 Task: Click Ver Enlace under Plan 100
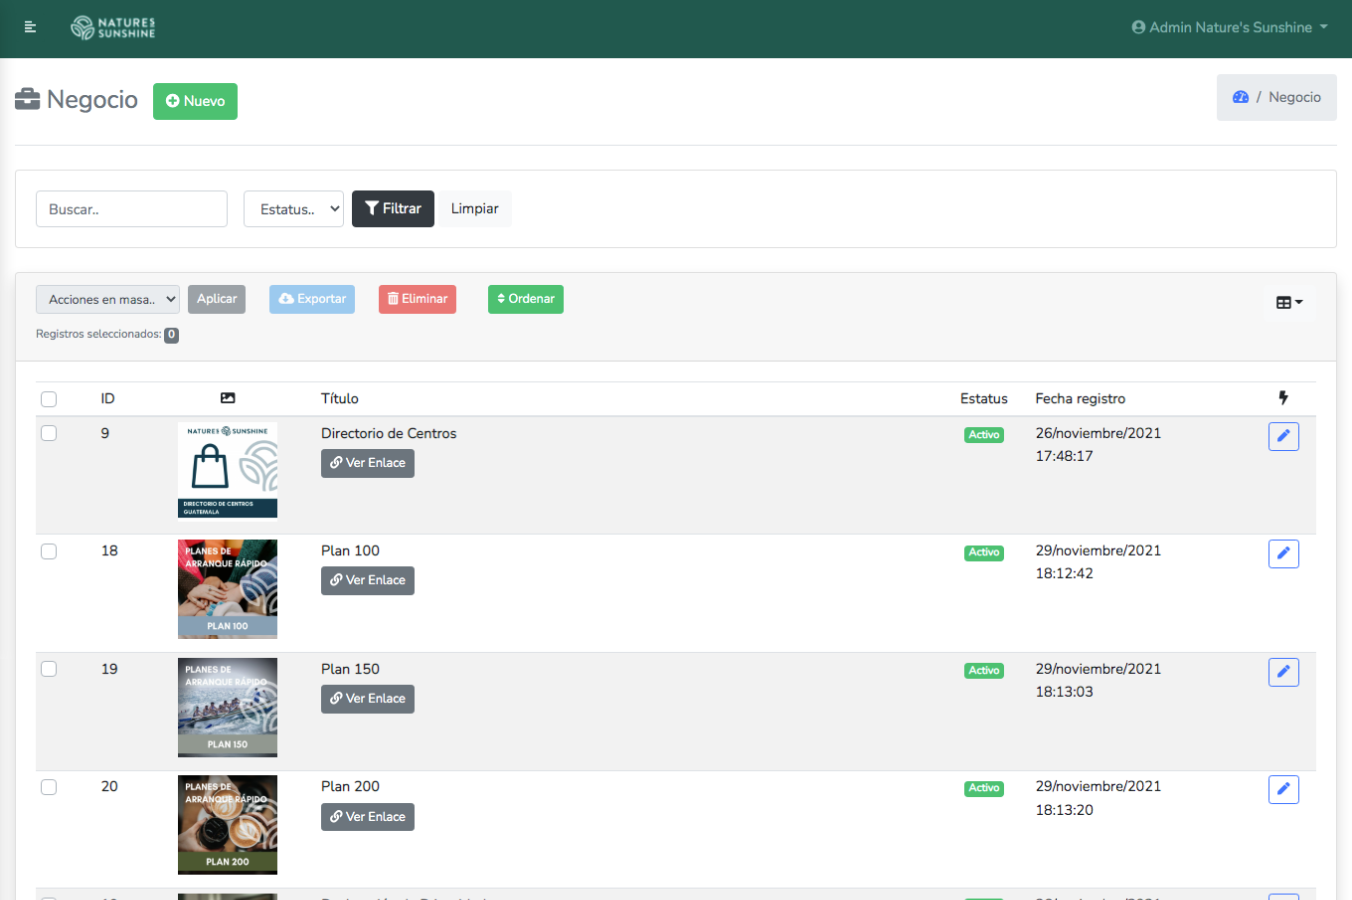coord(367,580)
